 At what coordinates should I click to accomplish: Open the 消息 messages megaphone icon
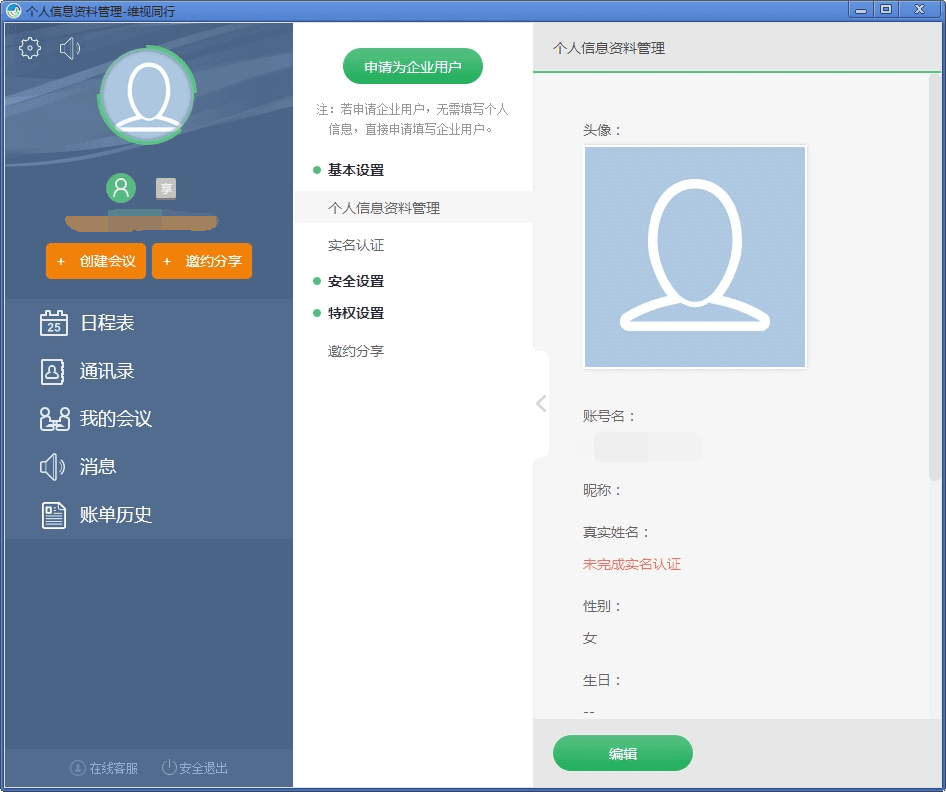coord(53,466)
